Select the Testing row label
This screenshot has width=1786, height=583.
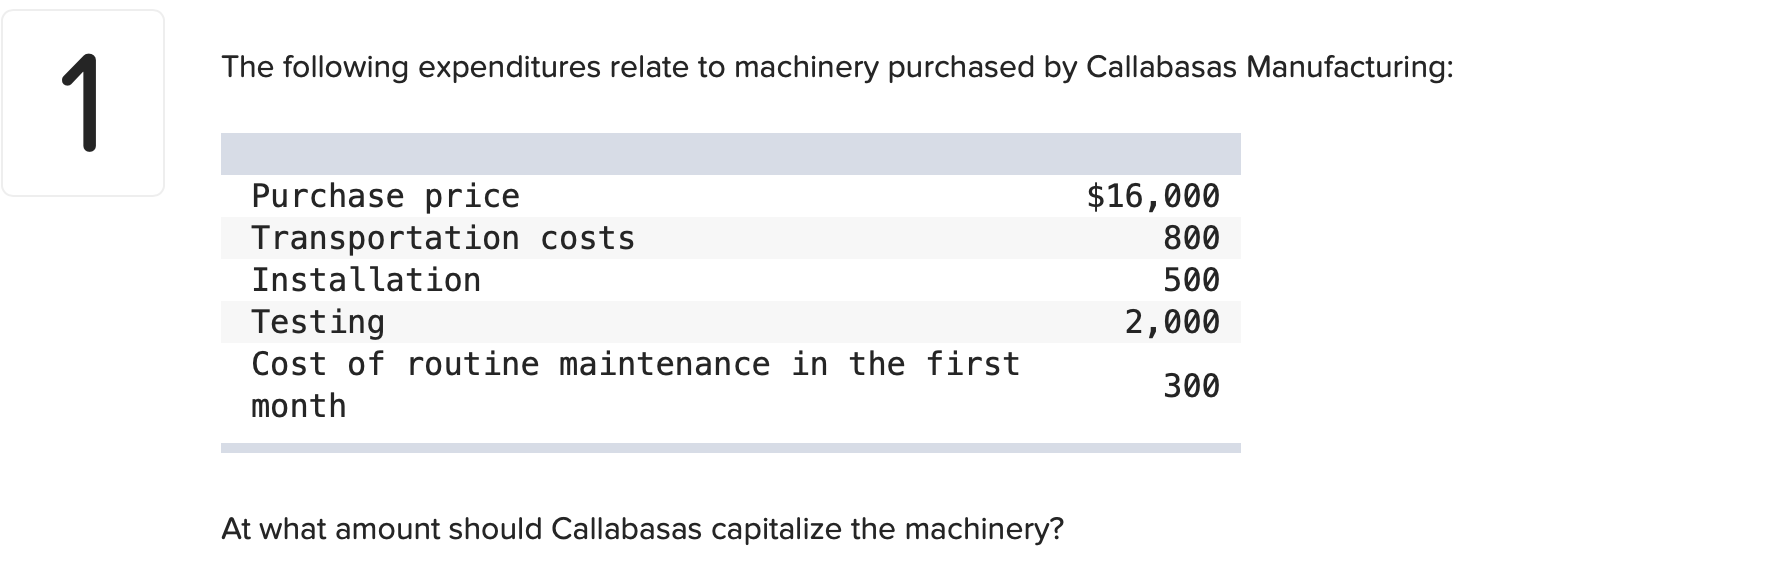(318, 322)
